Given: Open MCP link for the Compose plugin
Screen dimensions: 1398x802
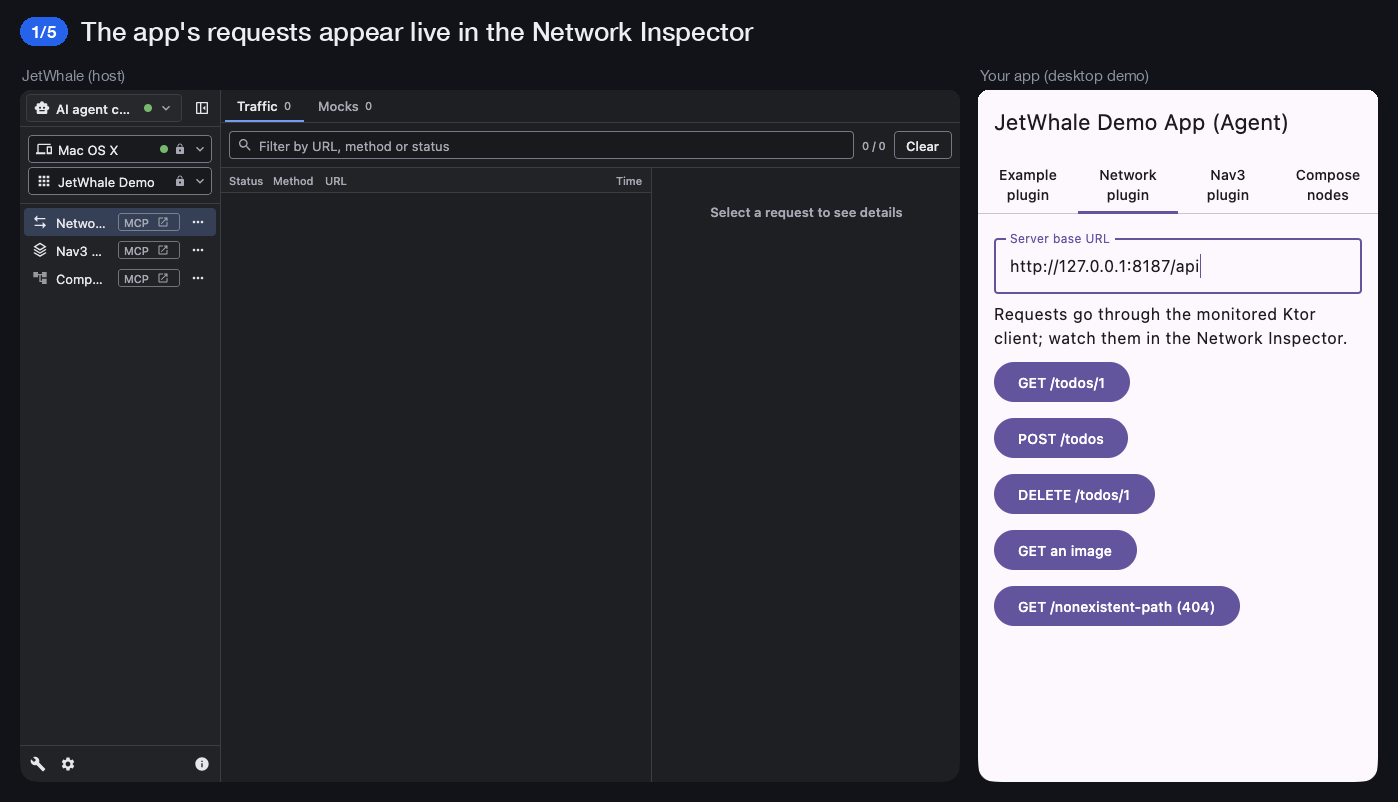Looking at the screenshot, I should pos(149,278).
